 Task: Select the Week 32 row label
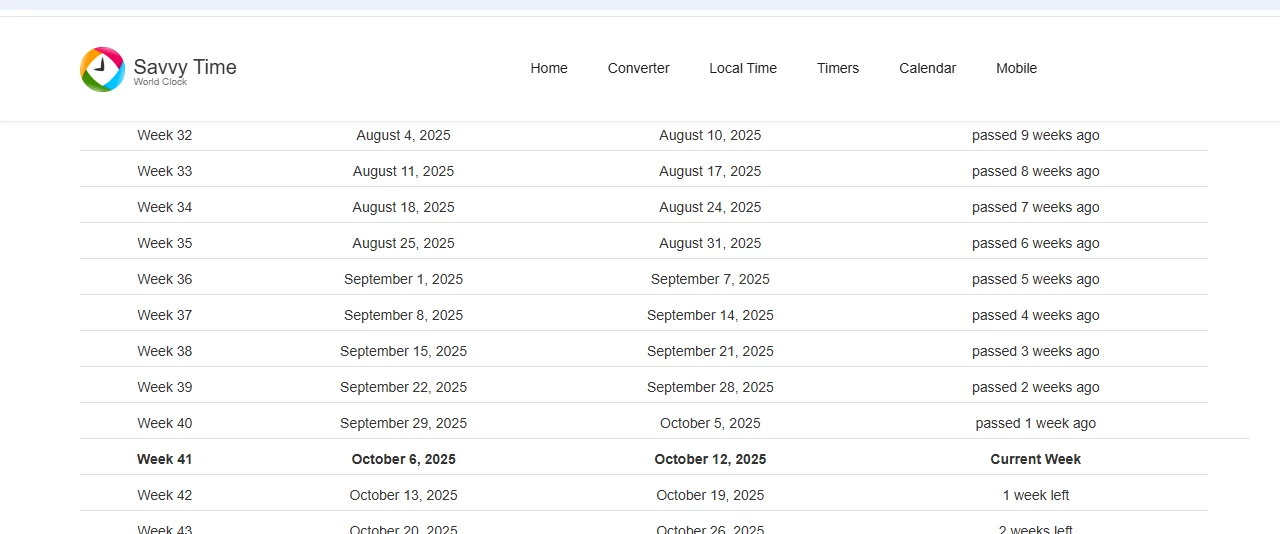[164, 135]
